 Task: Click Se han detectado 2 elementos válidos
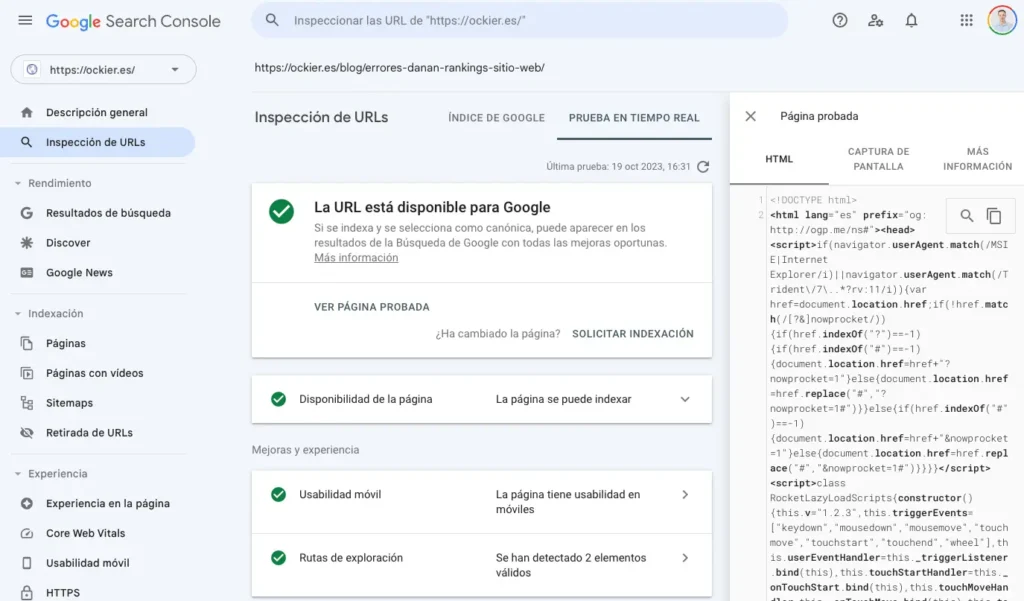tap(571, 565)
